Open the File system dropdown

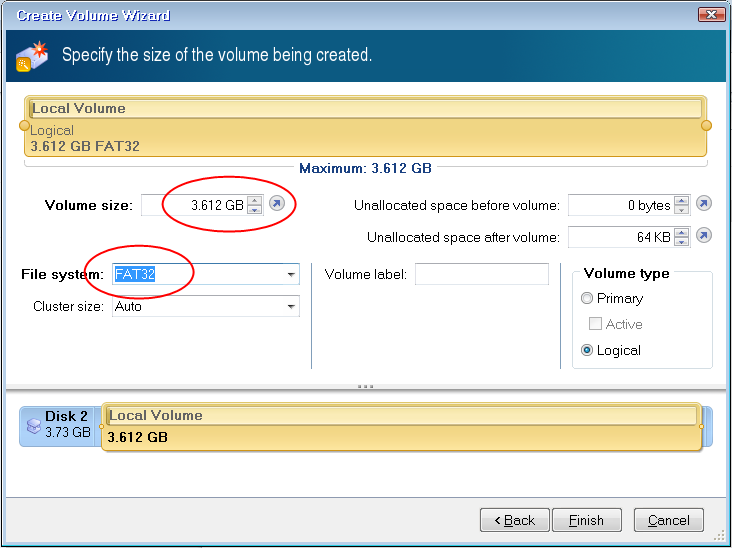pyautogui.click(x=291, y=275)
